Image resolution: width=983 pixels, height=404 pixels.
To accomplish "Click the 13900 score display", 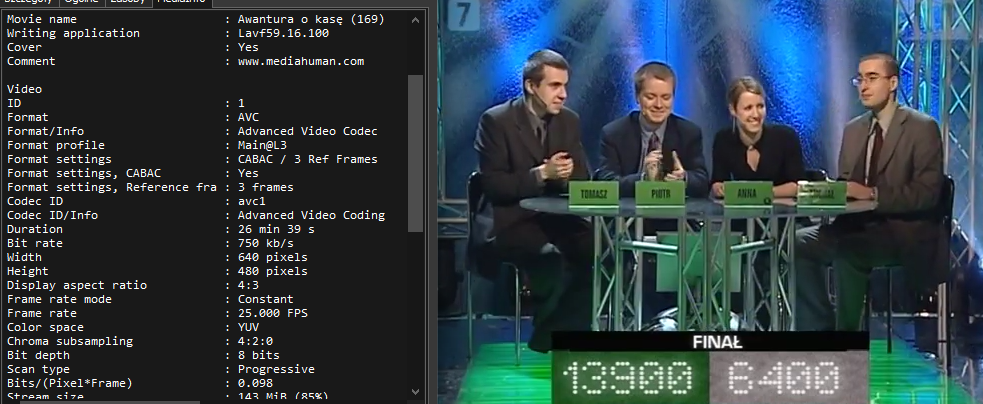I will click(x=628, y=378).
